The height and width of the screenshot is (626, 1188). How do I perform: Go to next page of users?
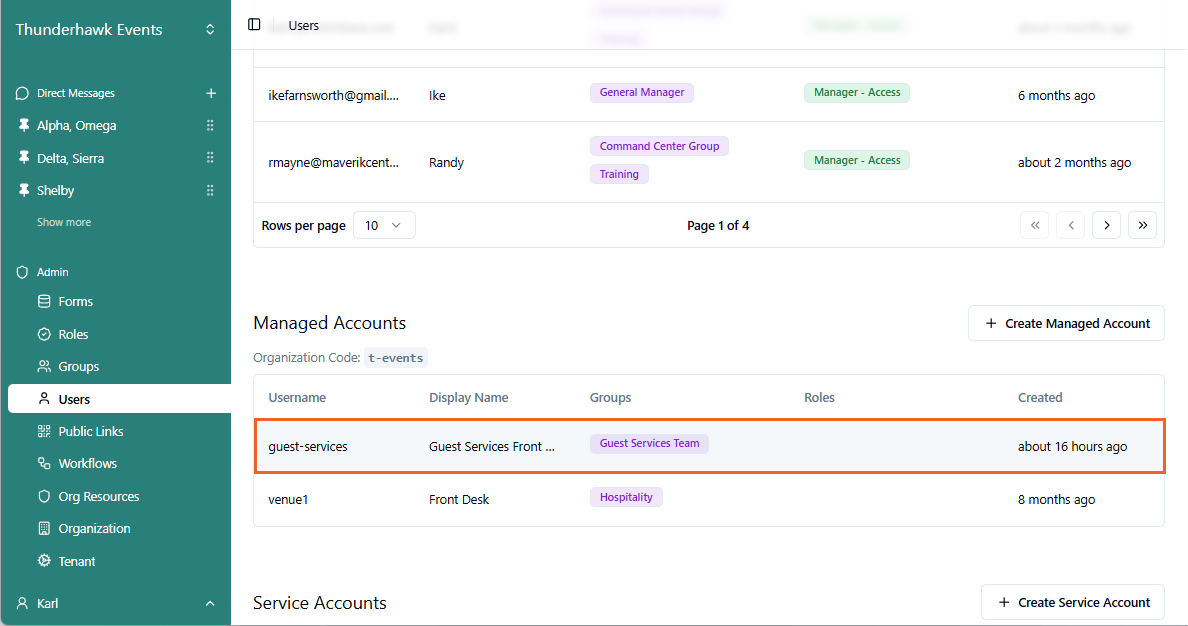click(x=1106, y=225)
